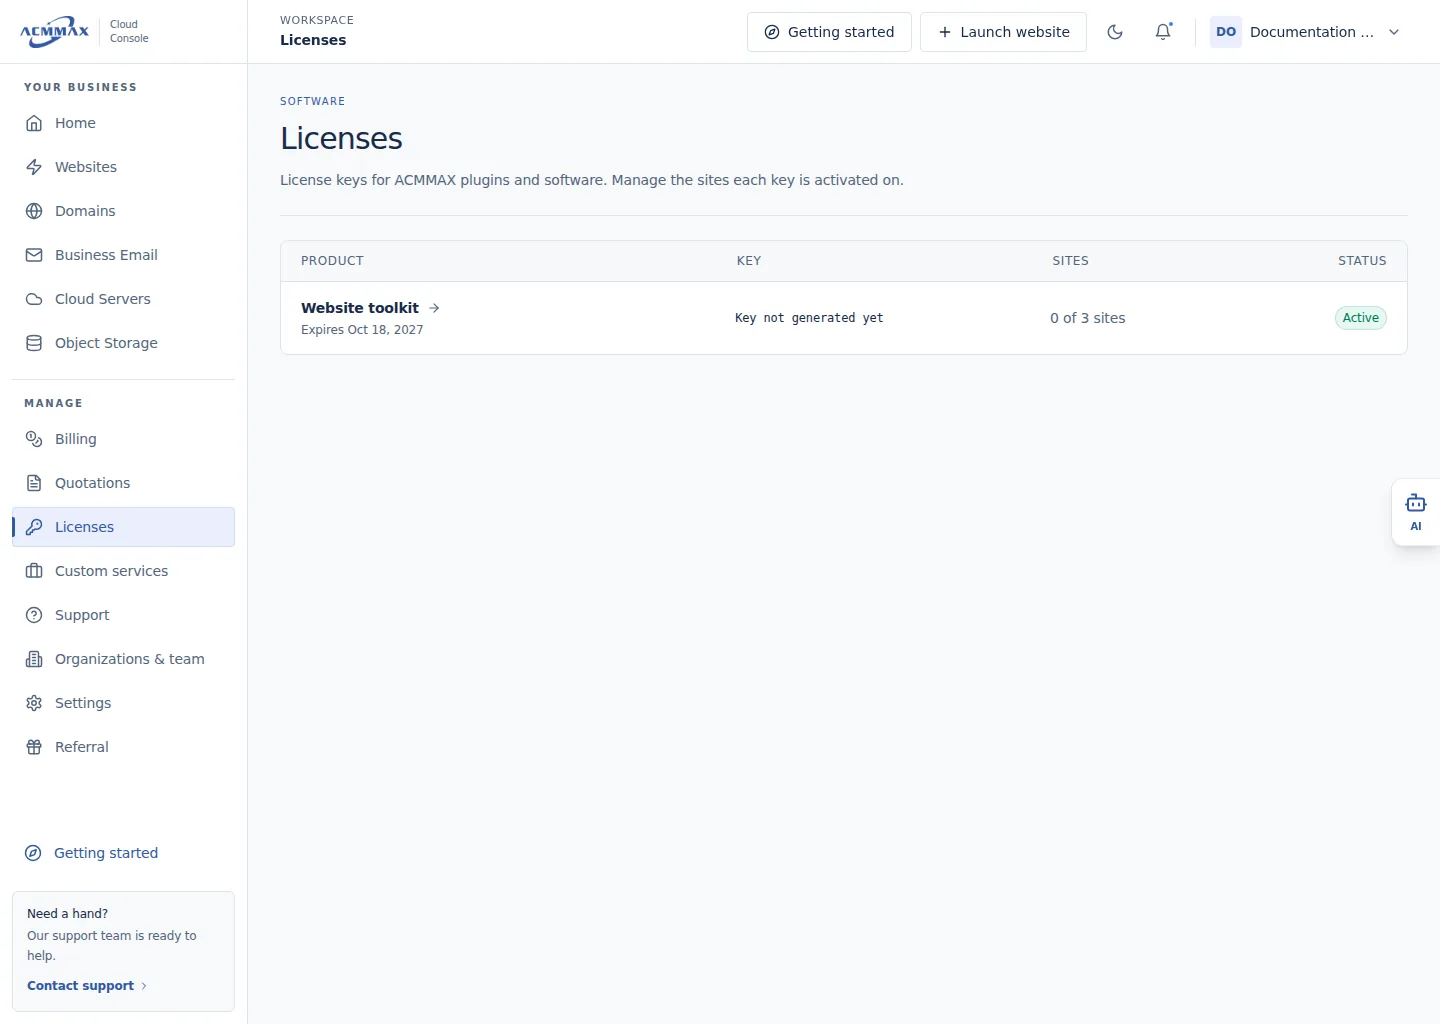
Task: Open the notifications bell
Action: (1163, 32)
